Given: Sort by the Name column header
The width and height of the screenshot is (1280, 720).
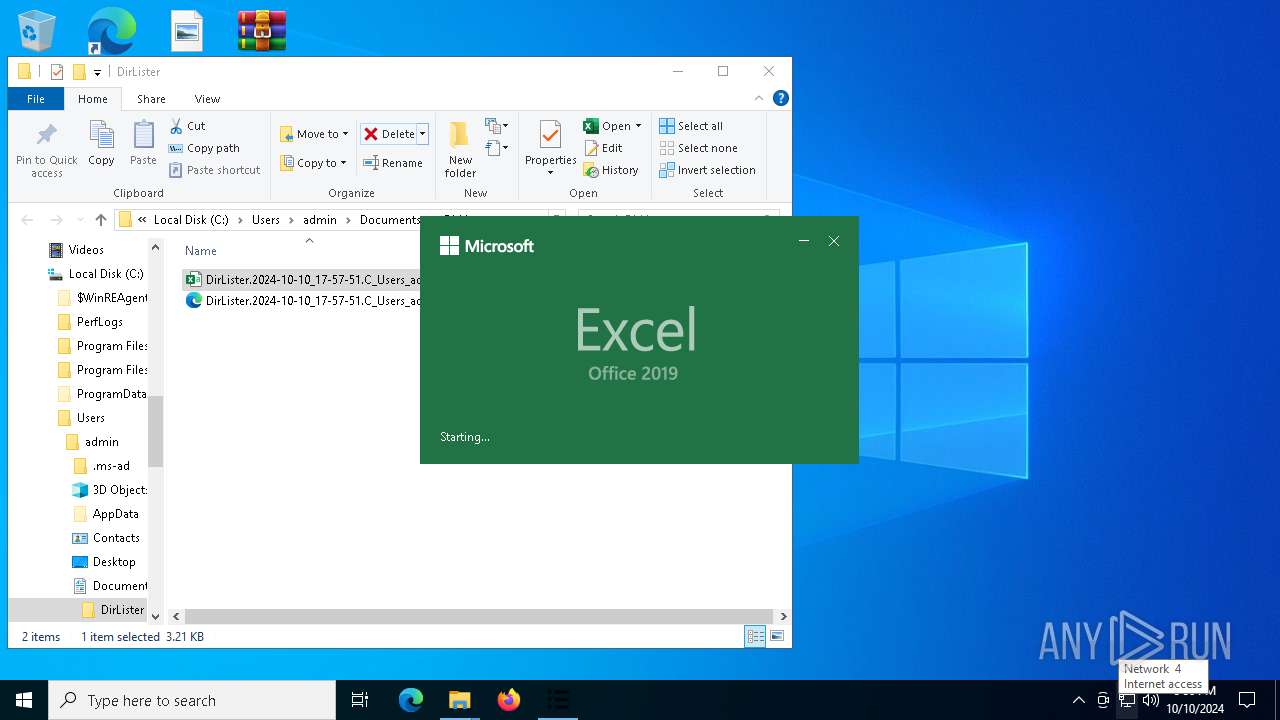Looking at the screenshot, I should (200, 251).
